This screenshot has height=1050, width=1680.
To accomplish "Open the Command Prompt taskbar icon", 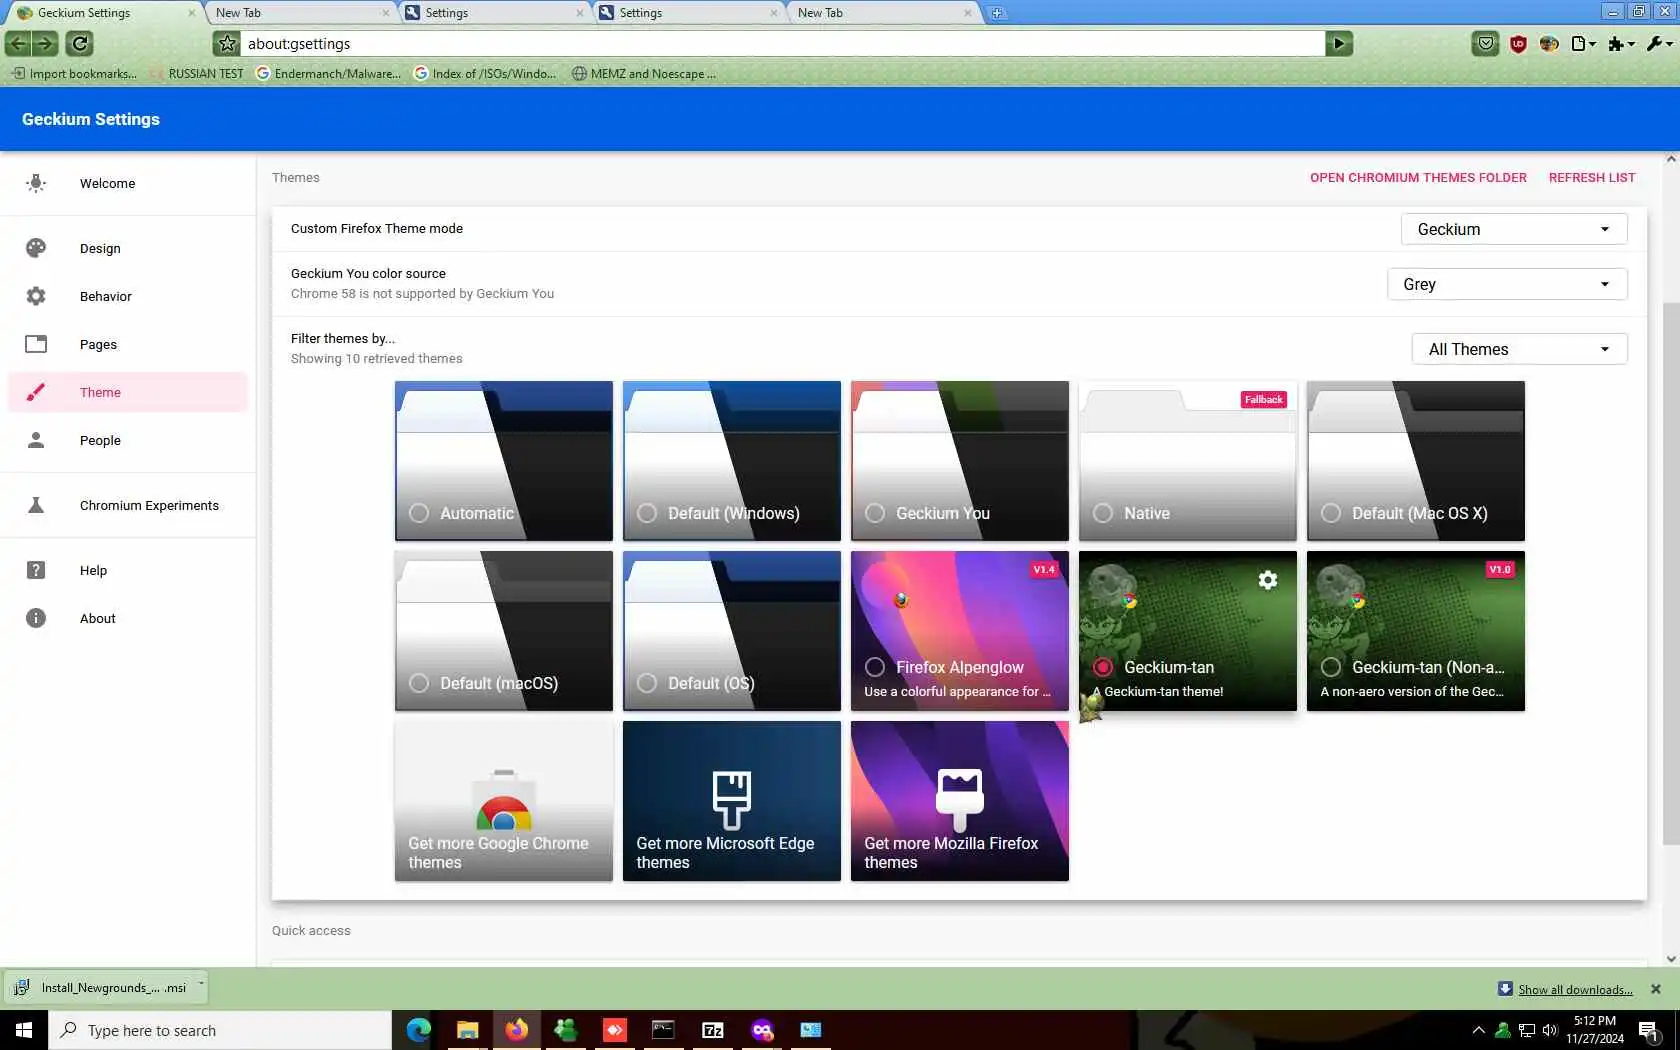I will coord(663,1030).
